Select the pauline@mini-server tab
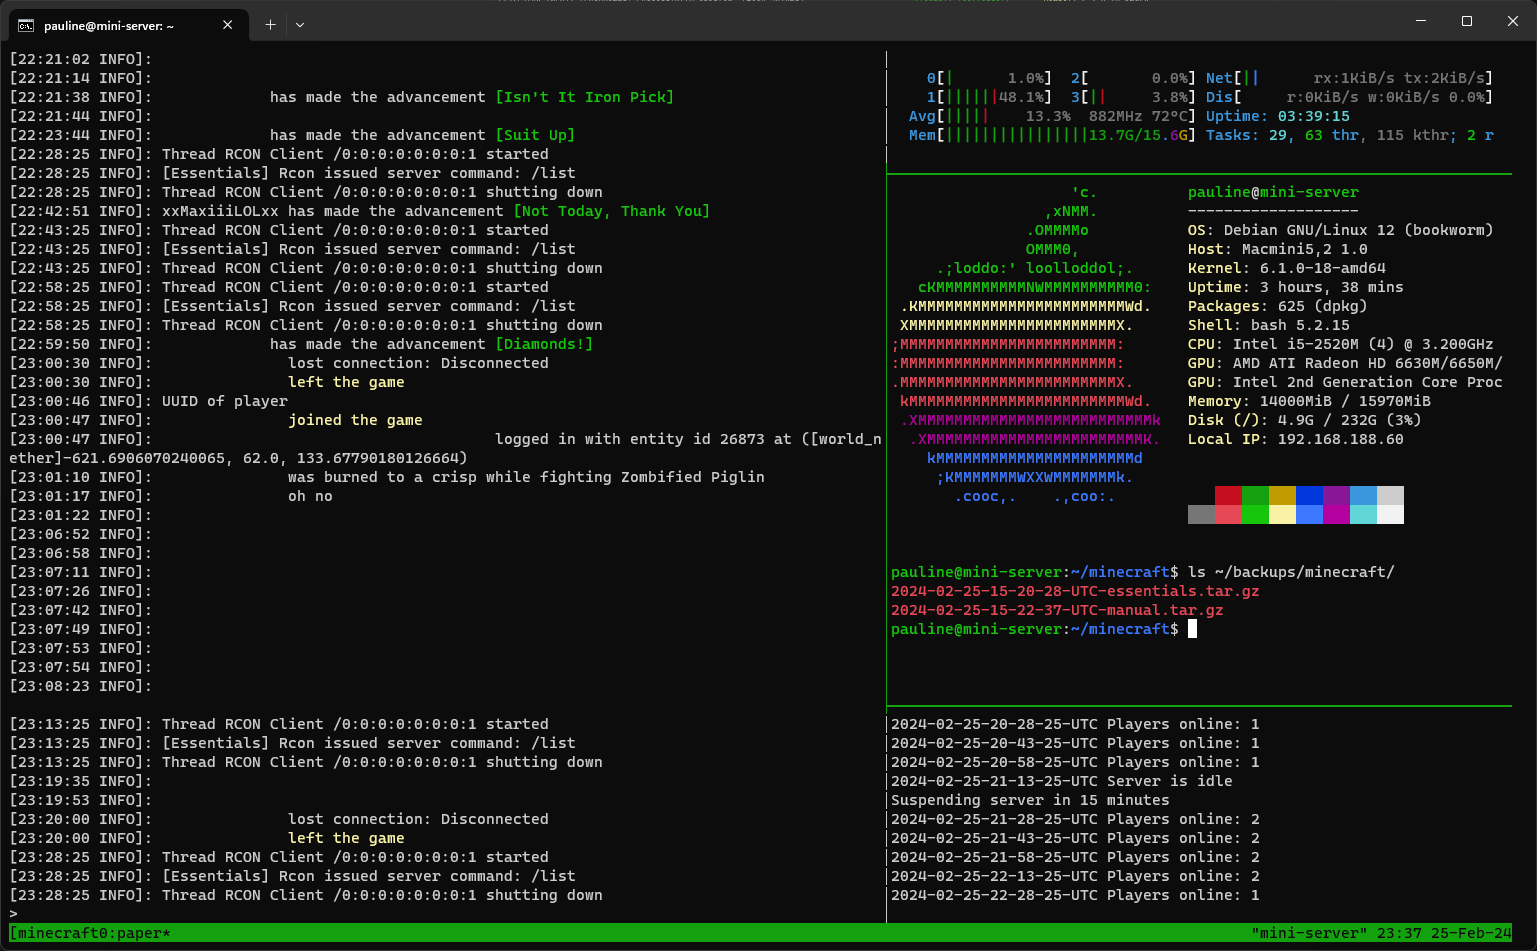The width and height of the screenshot is (1537, 951). tap(127, 25)
